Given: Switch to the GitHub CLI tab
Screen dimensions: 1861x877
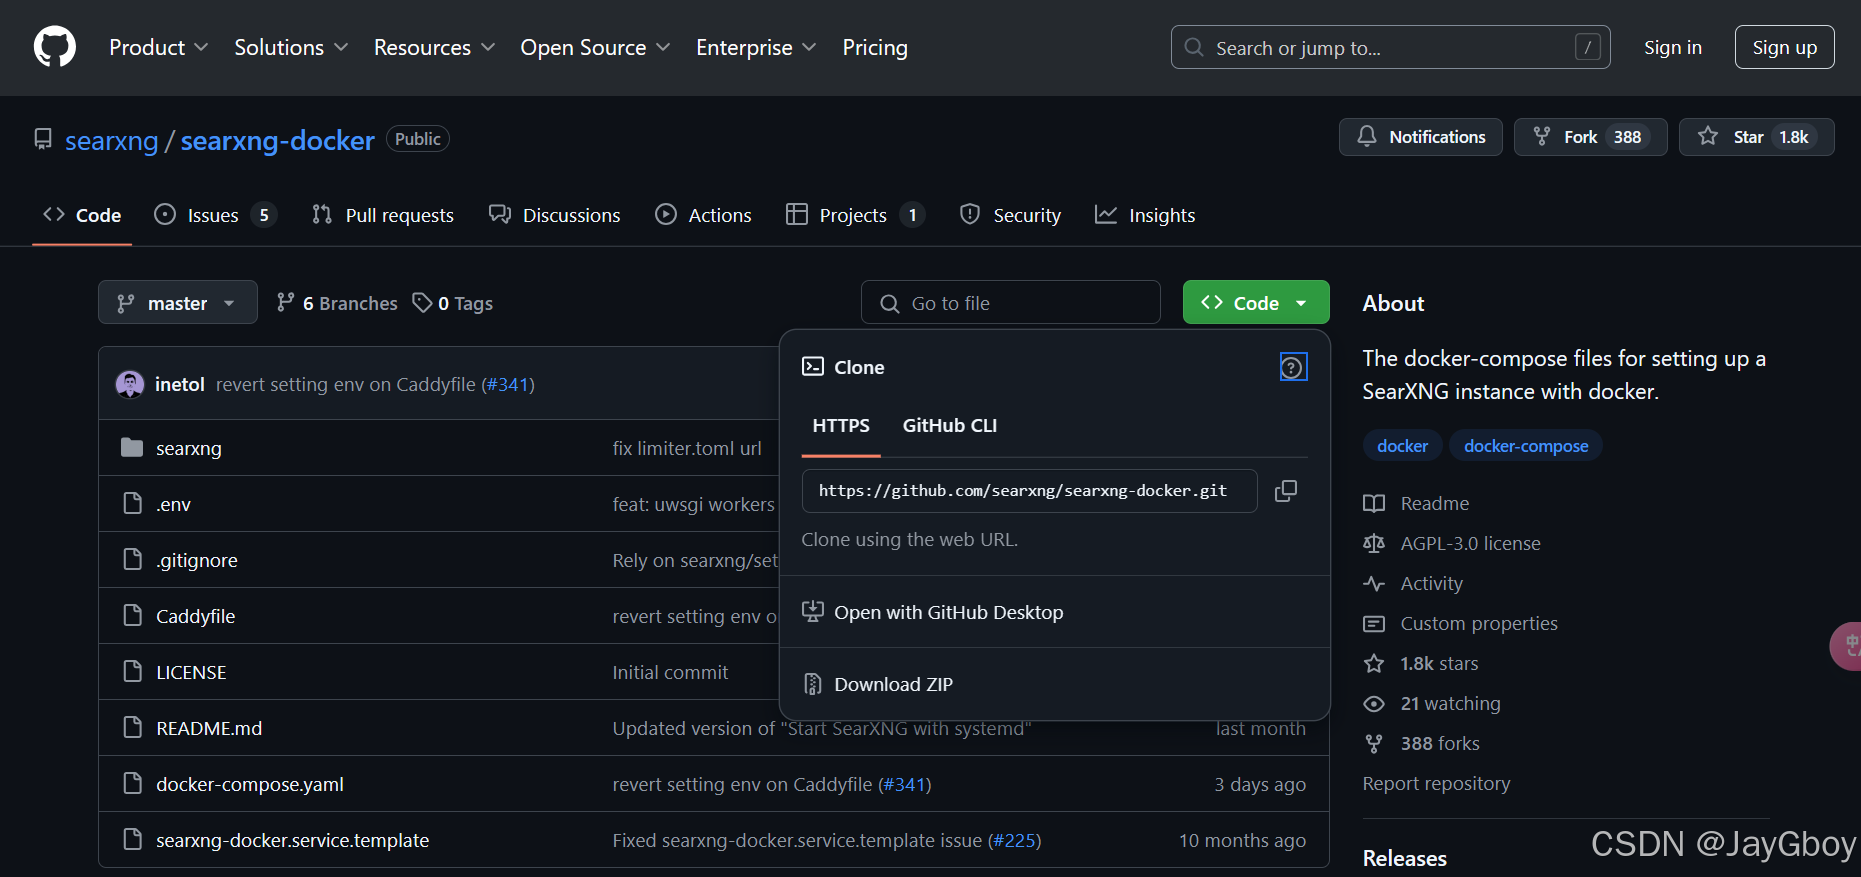Looking at the screenshot, I should 949,425.
